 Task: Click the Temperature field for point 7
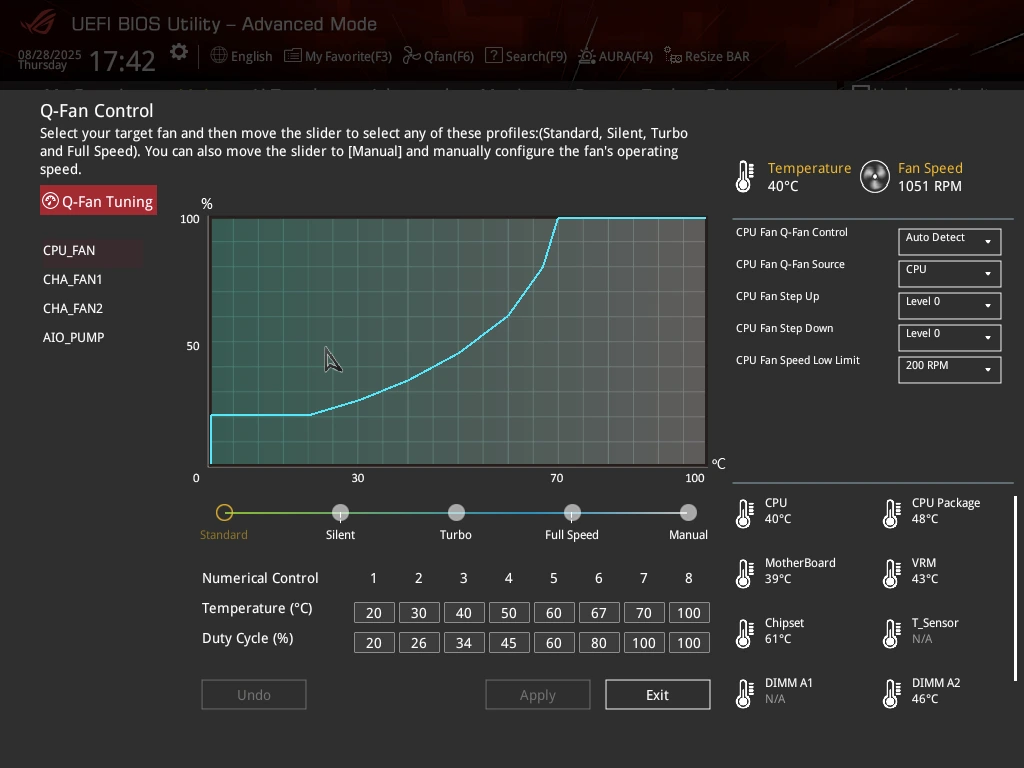click(644, 613)
